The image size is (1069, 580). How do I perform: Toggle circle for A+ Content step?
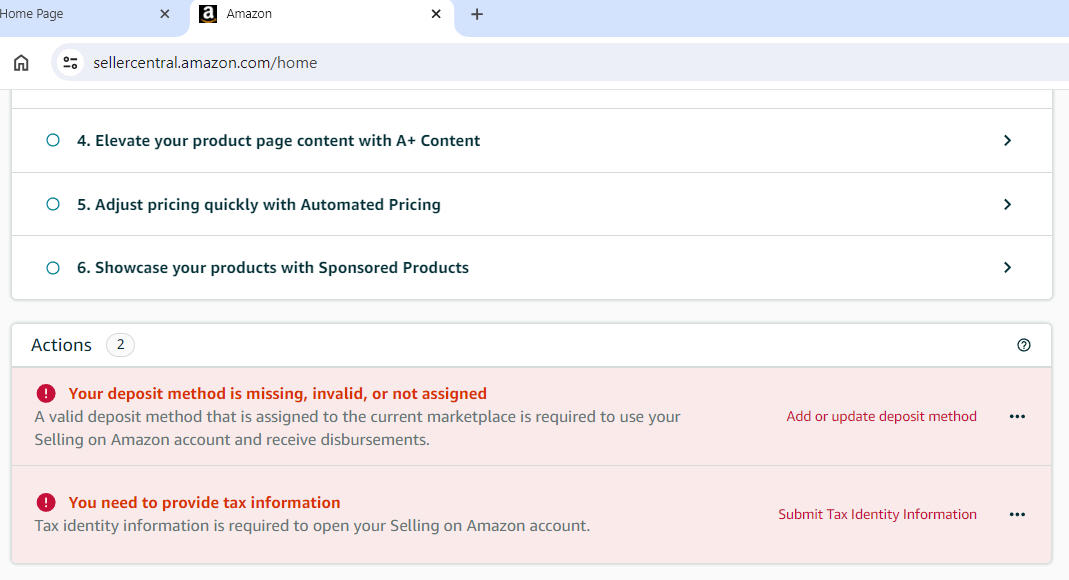53,141
